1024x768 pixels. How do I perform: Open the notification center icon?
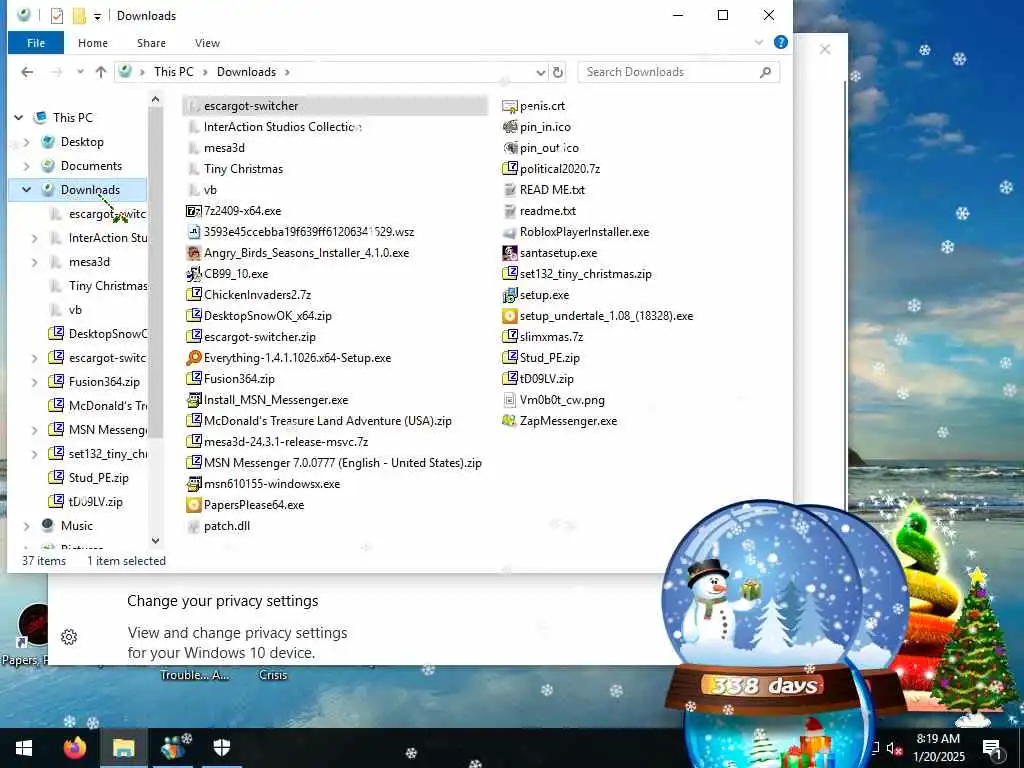pyautogui.click(x=993, y=748)
